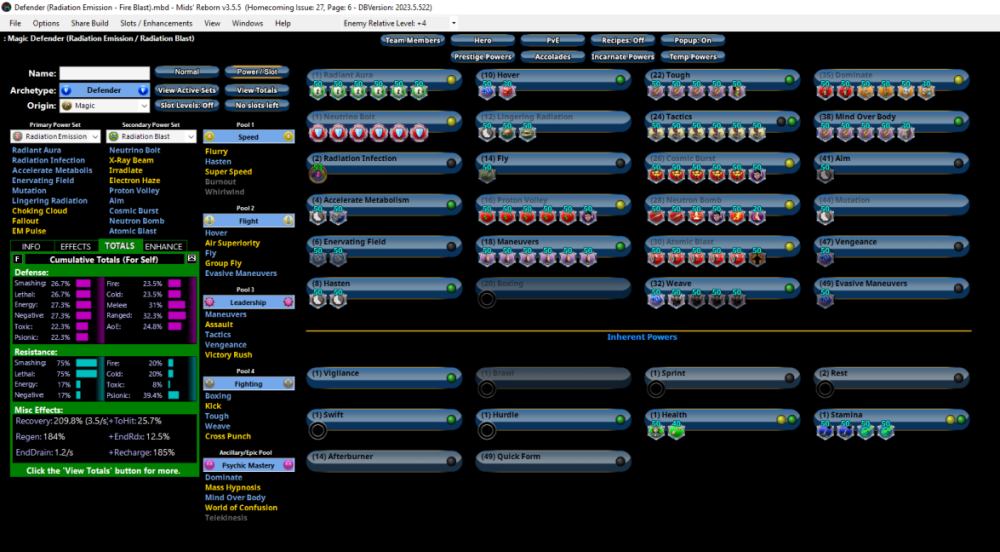Click the Name input field
The image size is (1000, 552).
tap(104, 73)
